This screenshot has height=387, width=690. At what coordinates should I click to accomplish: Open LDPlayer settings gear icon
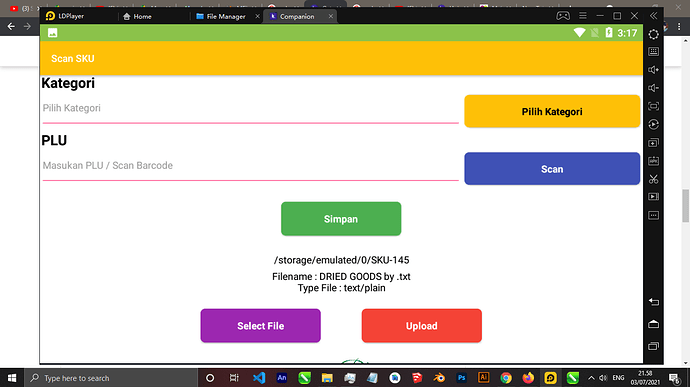(653, 34)
